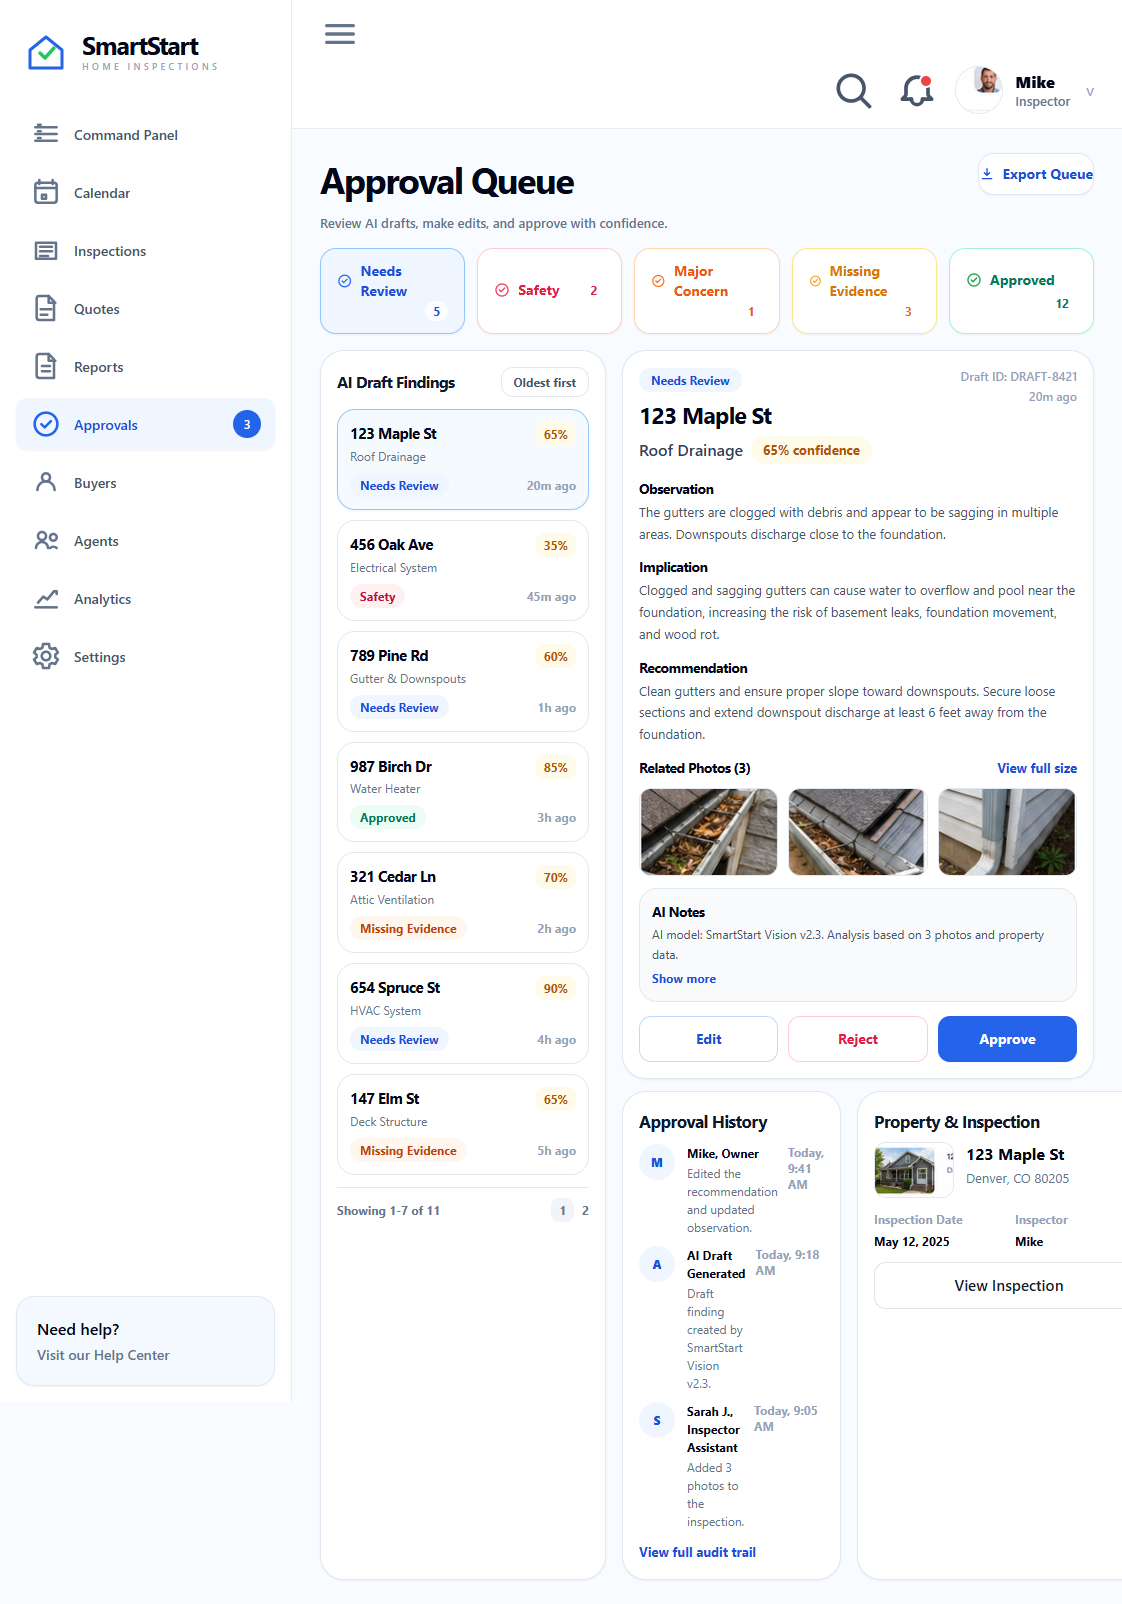Open the downspout related photo thumbnail
1122x1604 pixels.
click(1006, 832)
